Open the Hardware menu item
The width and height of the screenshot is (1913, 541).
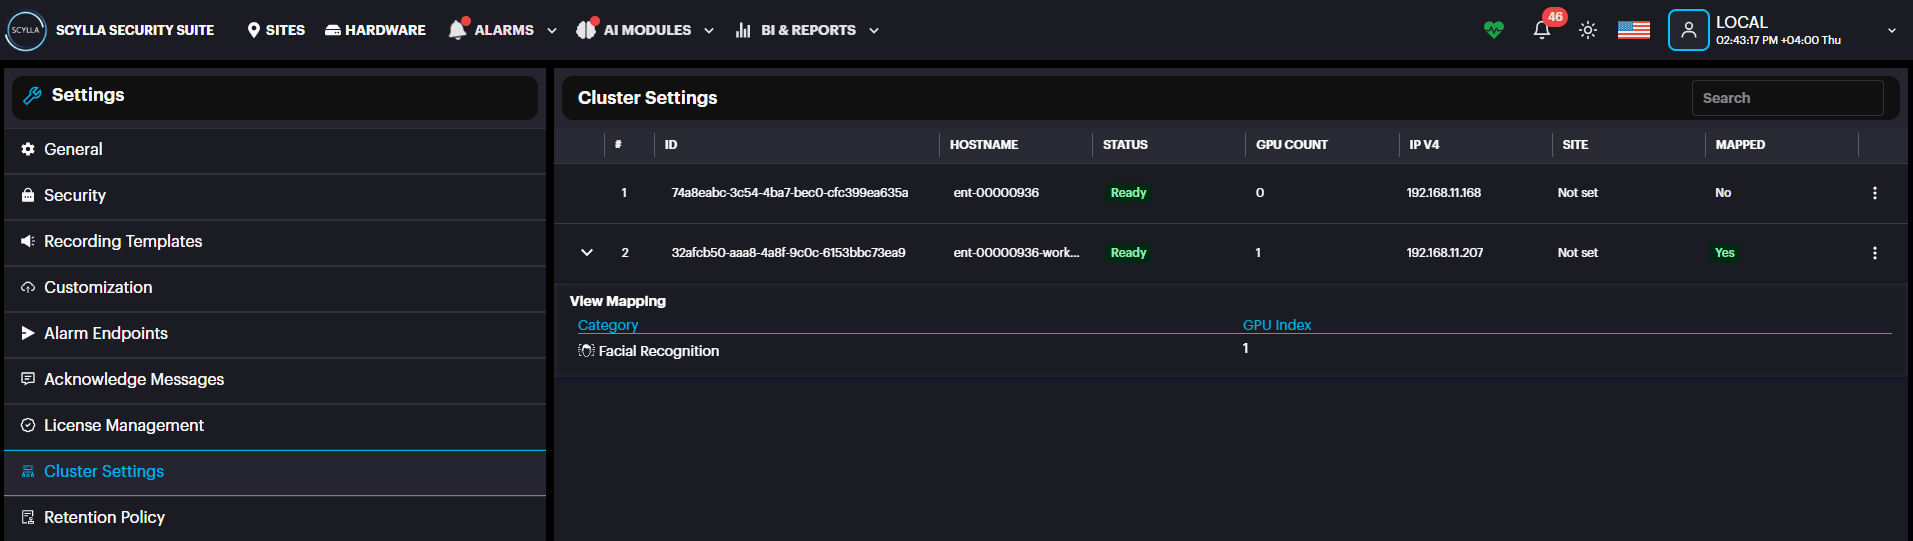[375, 30]
